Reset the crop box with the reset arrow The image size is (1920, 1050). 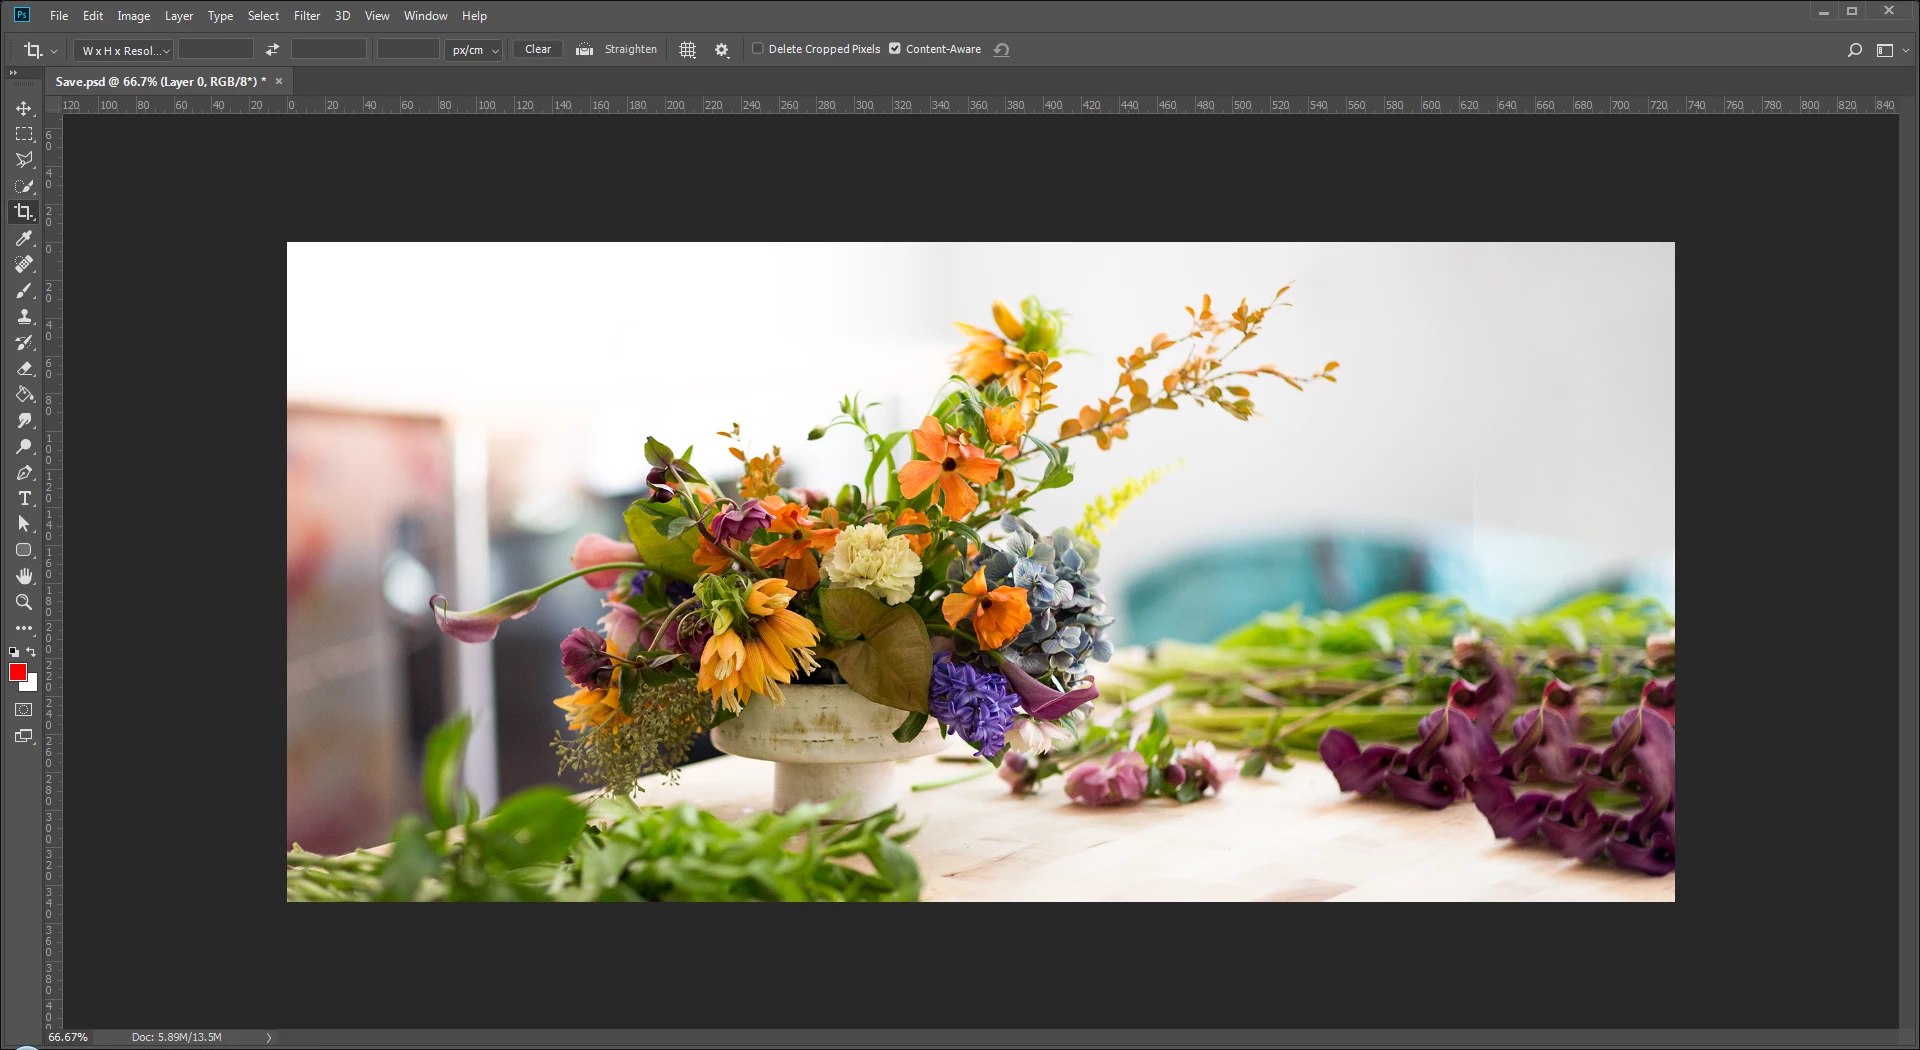click(1001, 49)
